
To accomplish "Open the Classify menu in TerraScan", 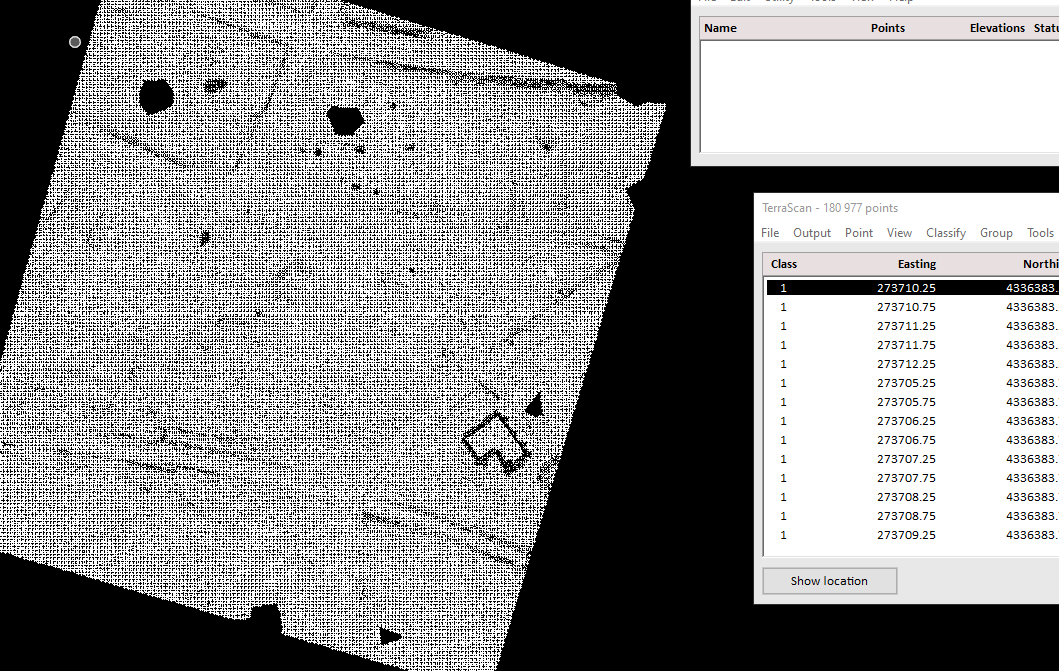I will click(945, 232).
